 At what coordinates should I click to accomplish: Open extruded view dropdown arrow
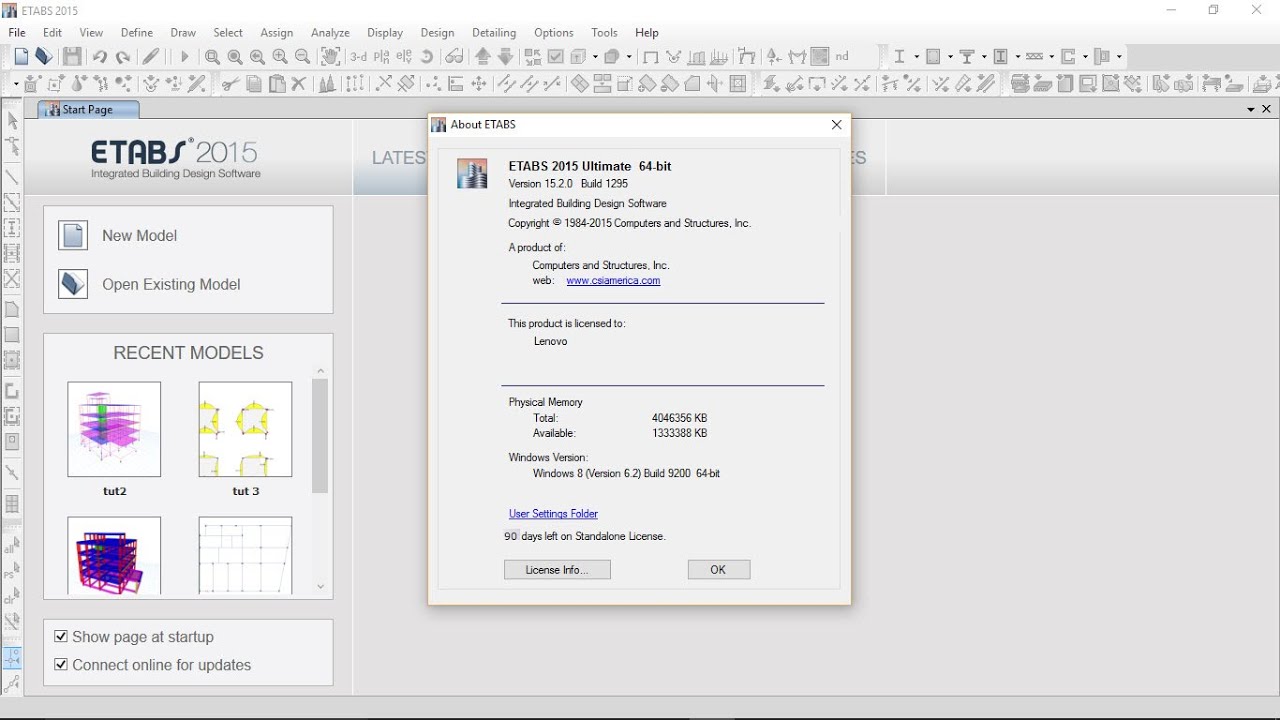(x=595, y=57)
